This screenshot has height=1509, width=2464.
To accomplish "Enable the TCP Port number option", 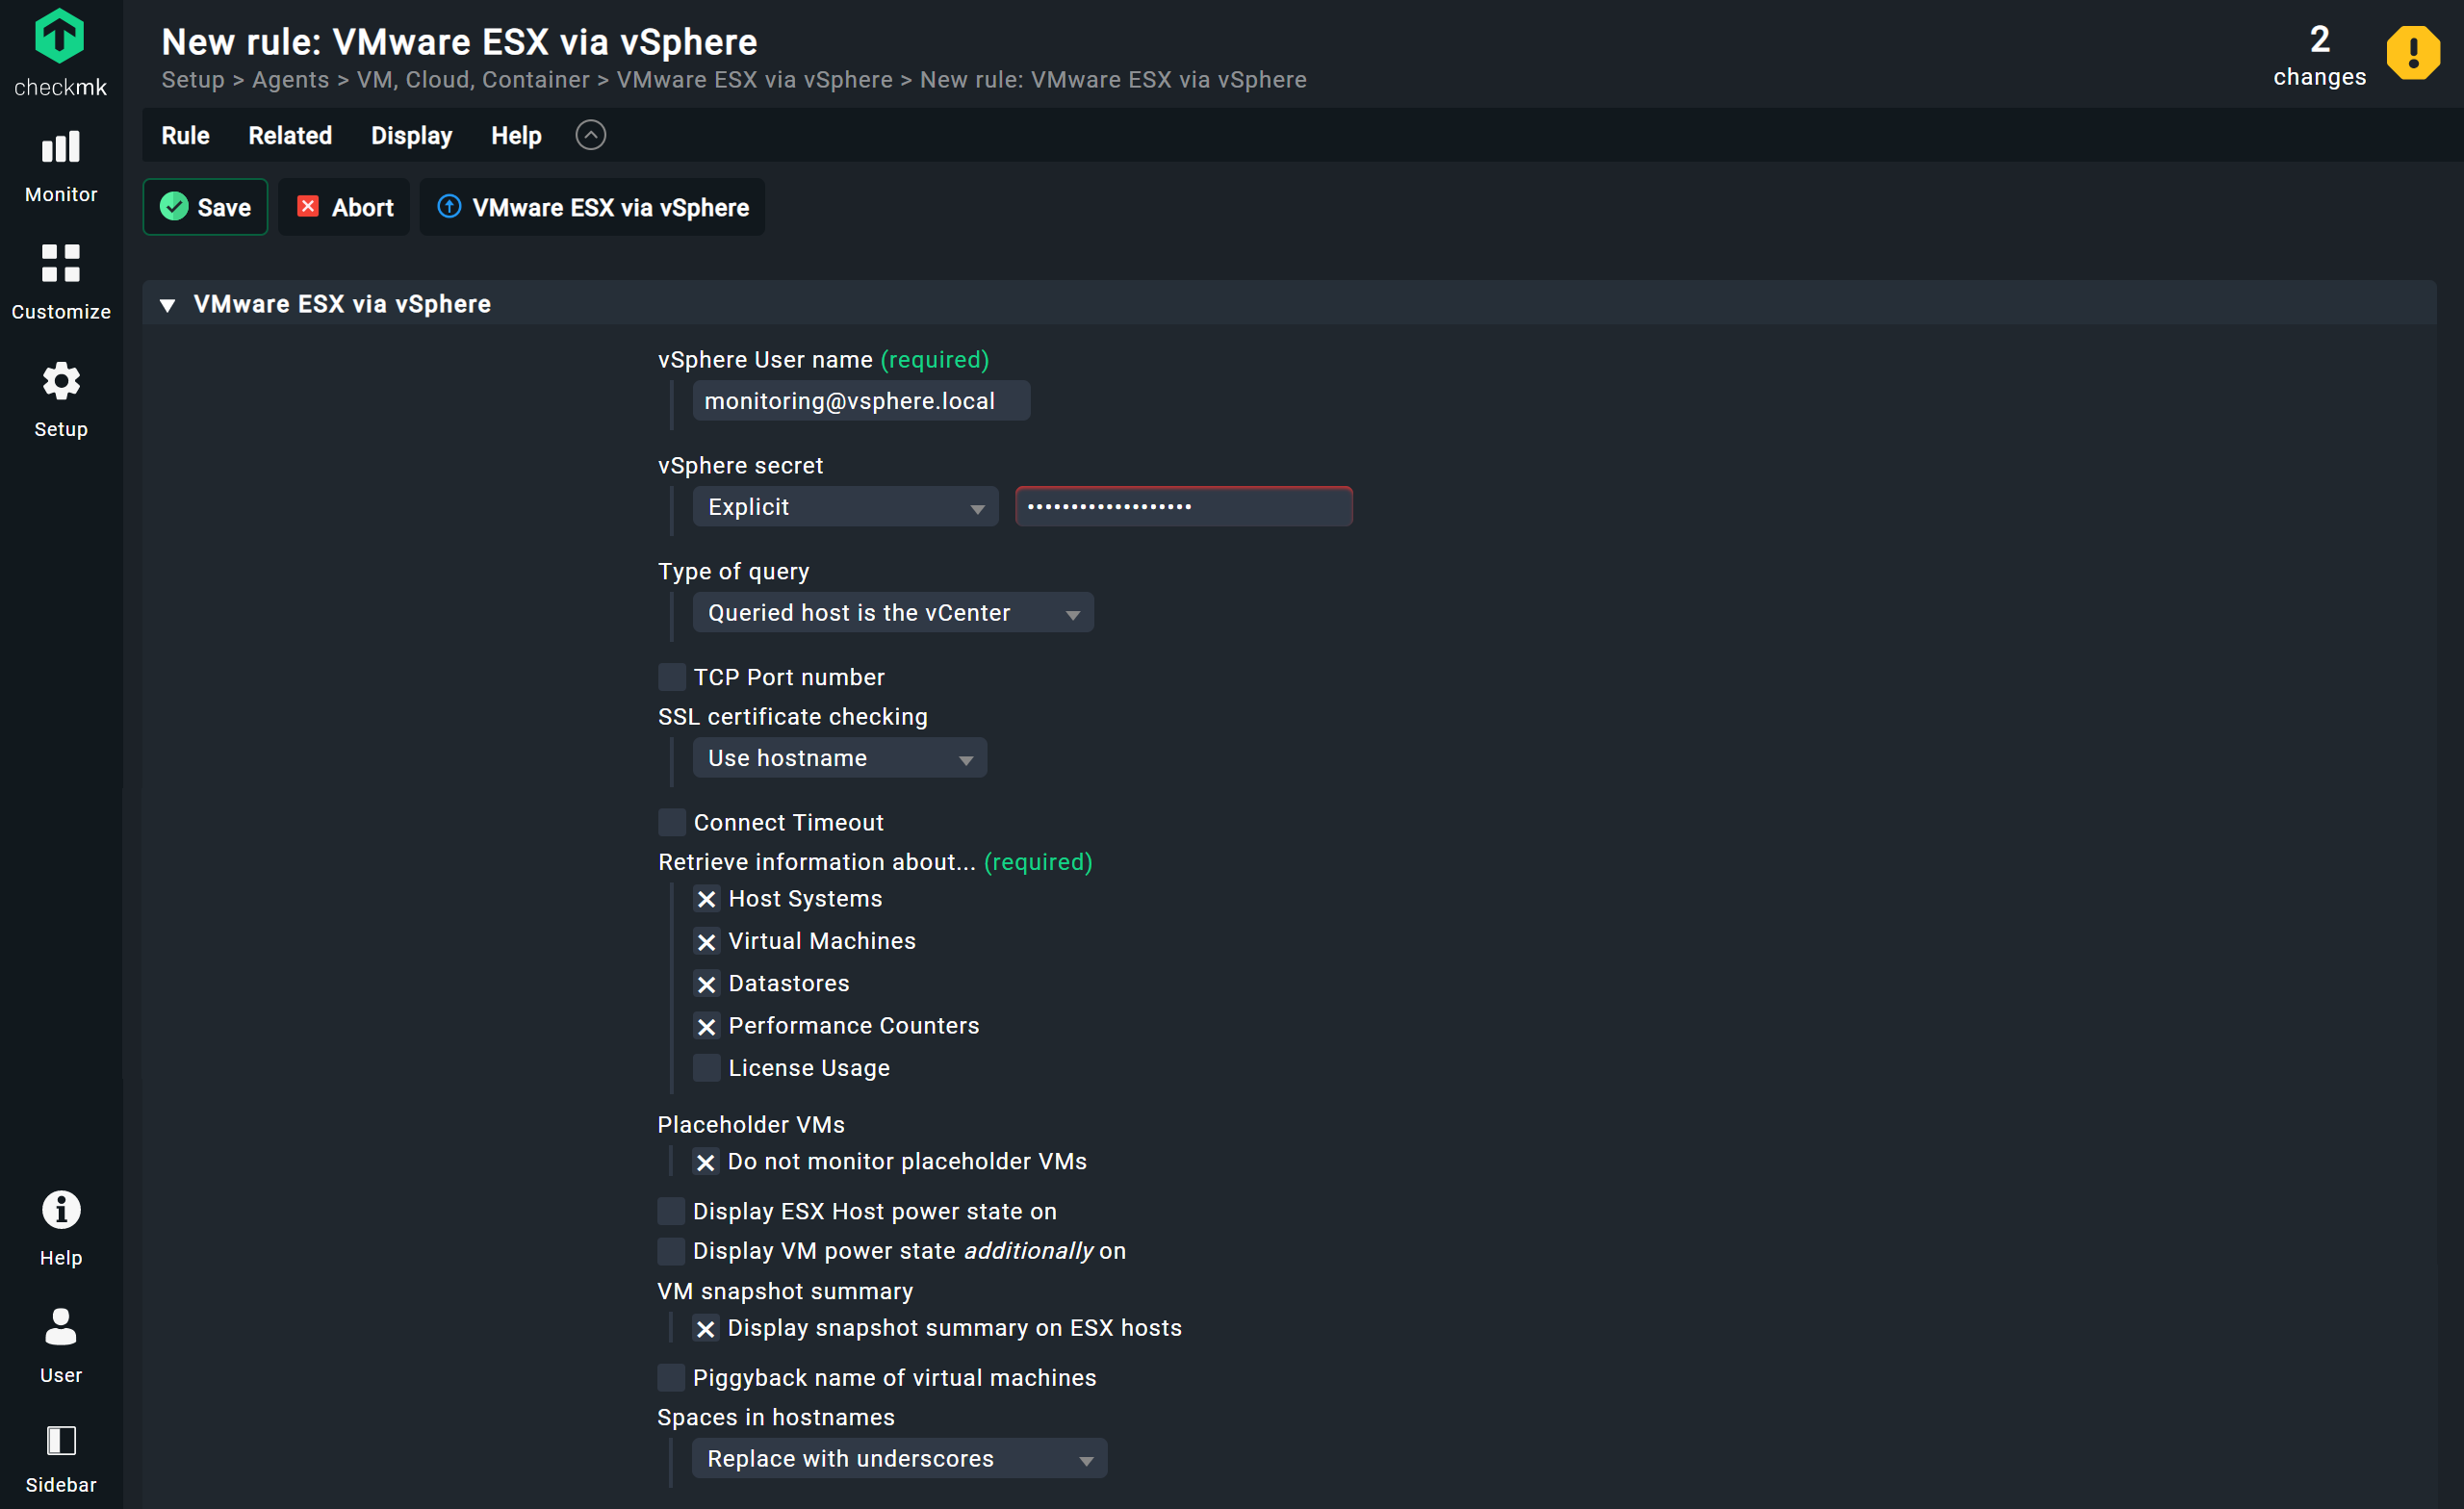I will (x=671, y=676).
